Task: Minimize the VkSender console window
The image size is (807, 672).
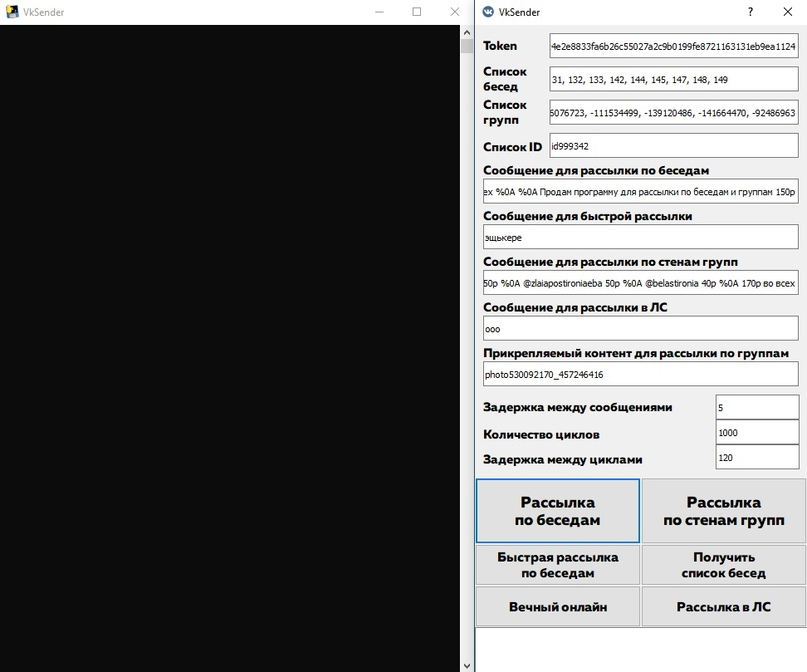Action: click(x=380, y=12)
